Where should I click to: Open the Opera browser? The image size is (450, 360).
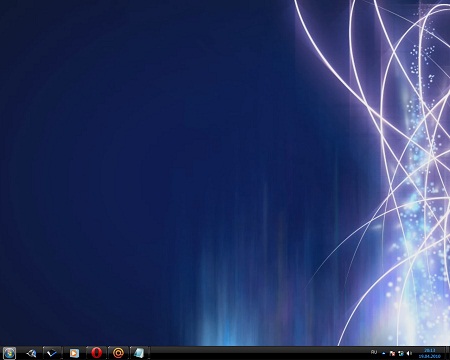coord(97,353)
